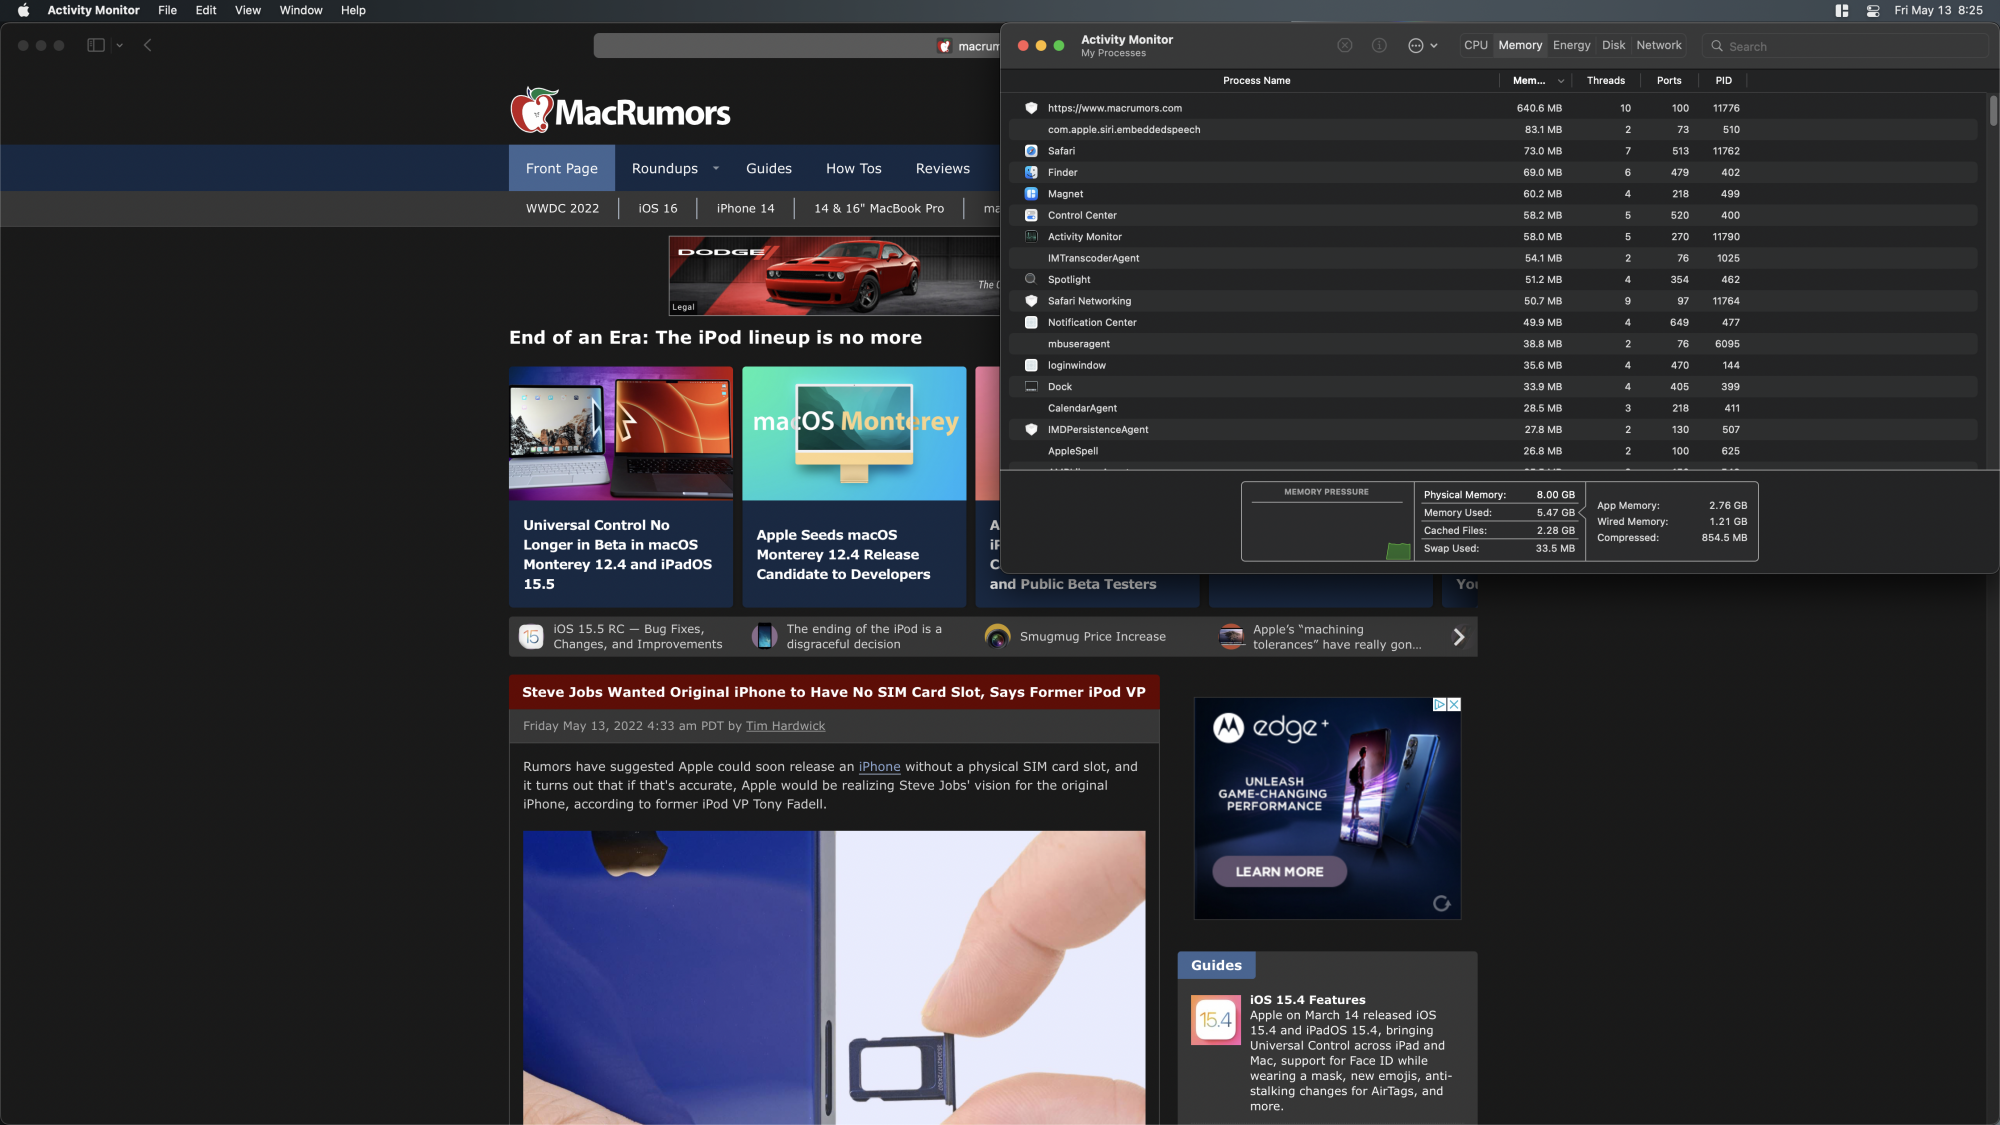Image resolution: width=2000 pixels, height=1125 pixels.
Task: Select the Finder process icon
Action: point(1031,172)
